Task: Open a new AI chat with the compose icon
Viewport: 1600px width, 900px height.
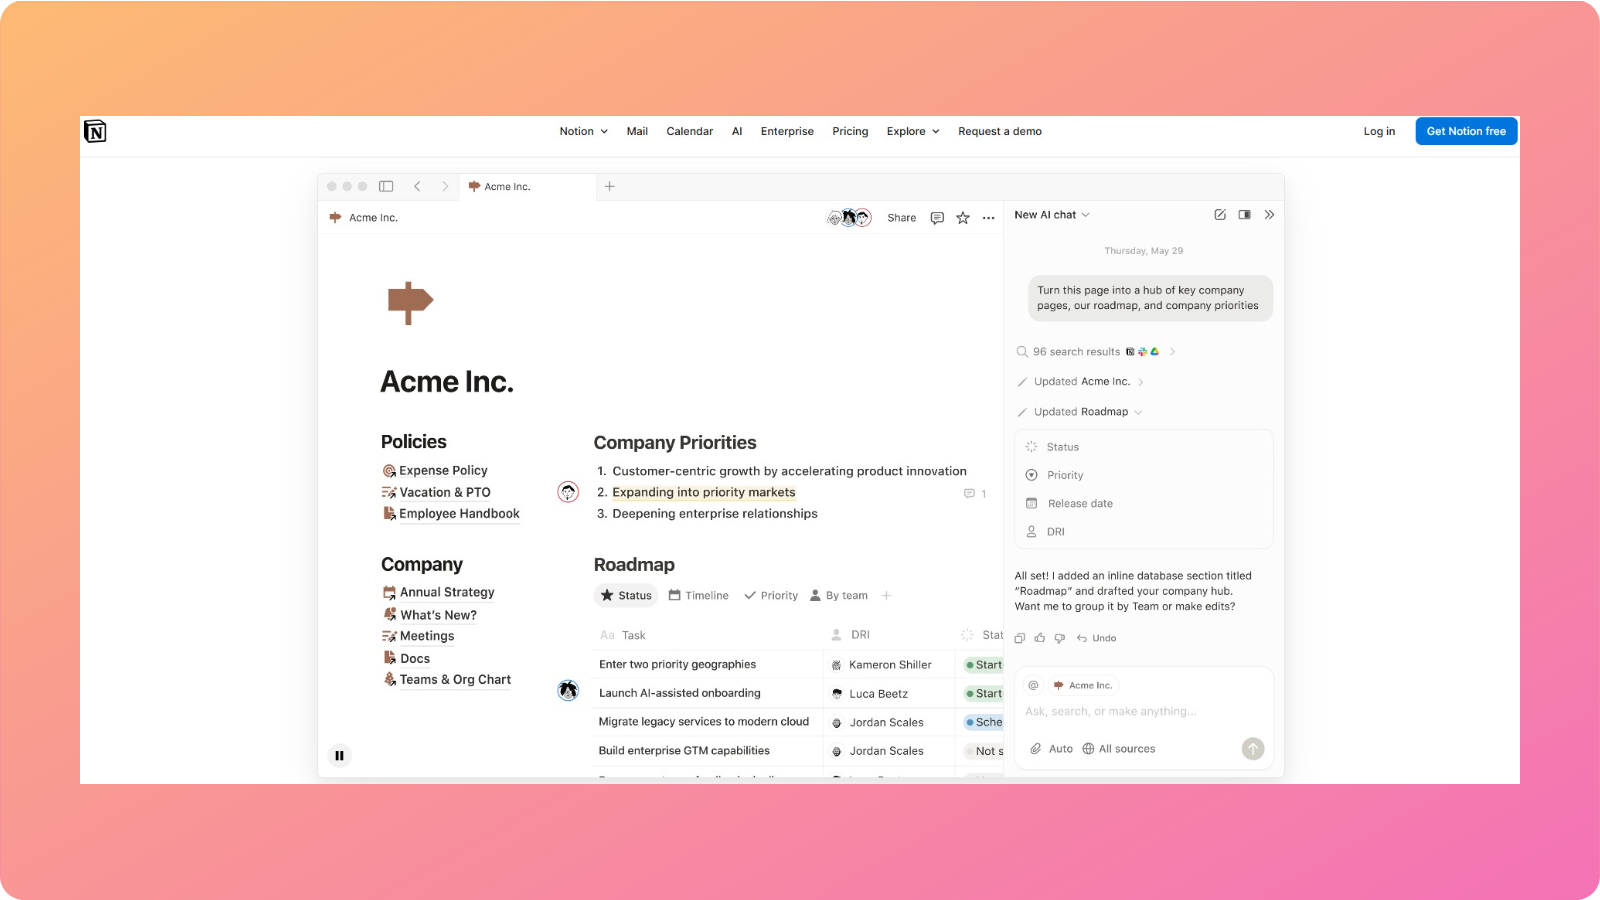Action: [1219, 214]
